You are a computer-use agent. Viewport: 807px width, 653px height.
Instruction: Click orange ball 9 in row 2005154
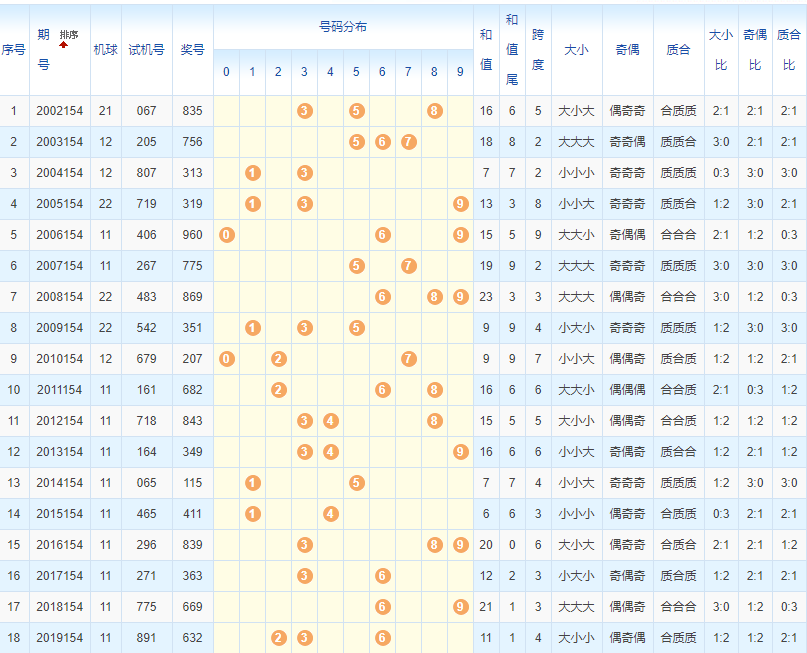tap(460, 203)
